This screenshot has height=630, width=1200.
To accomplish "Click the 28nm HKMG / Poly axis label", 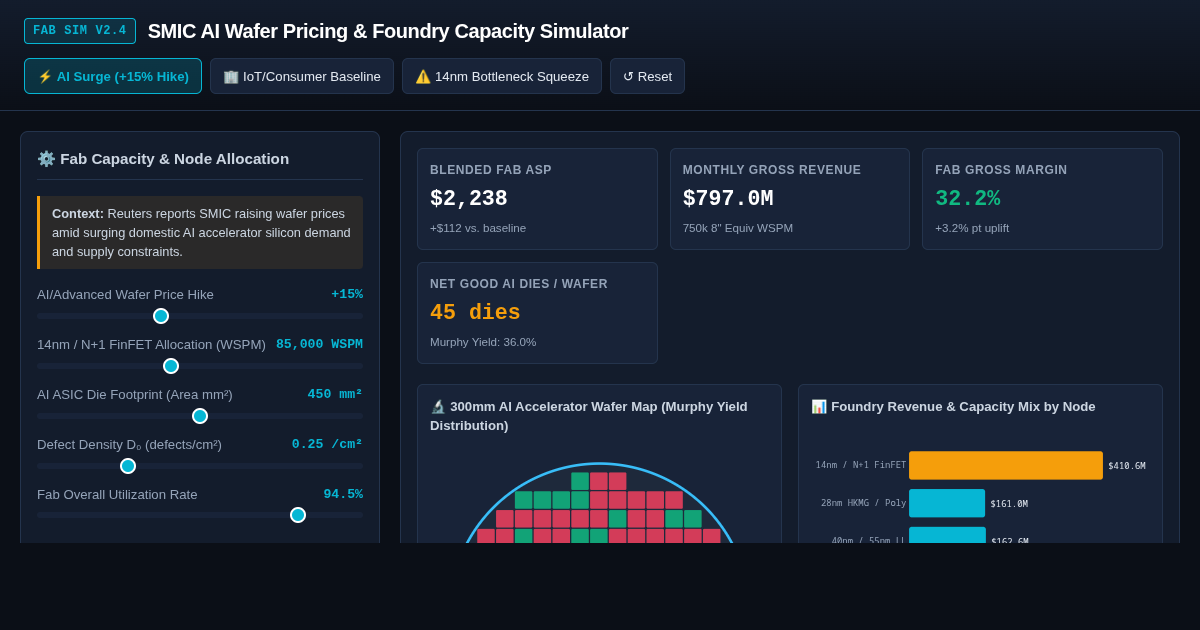I will [863, 503].
